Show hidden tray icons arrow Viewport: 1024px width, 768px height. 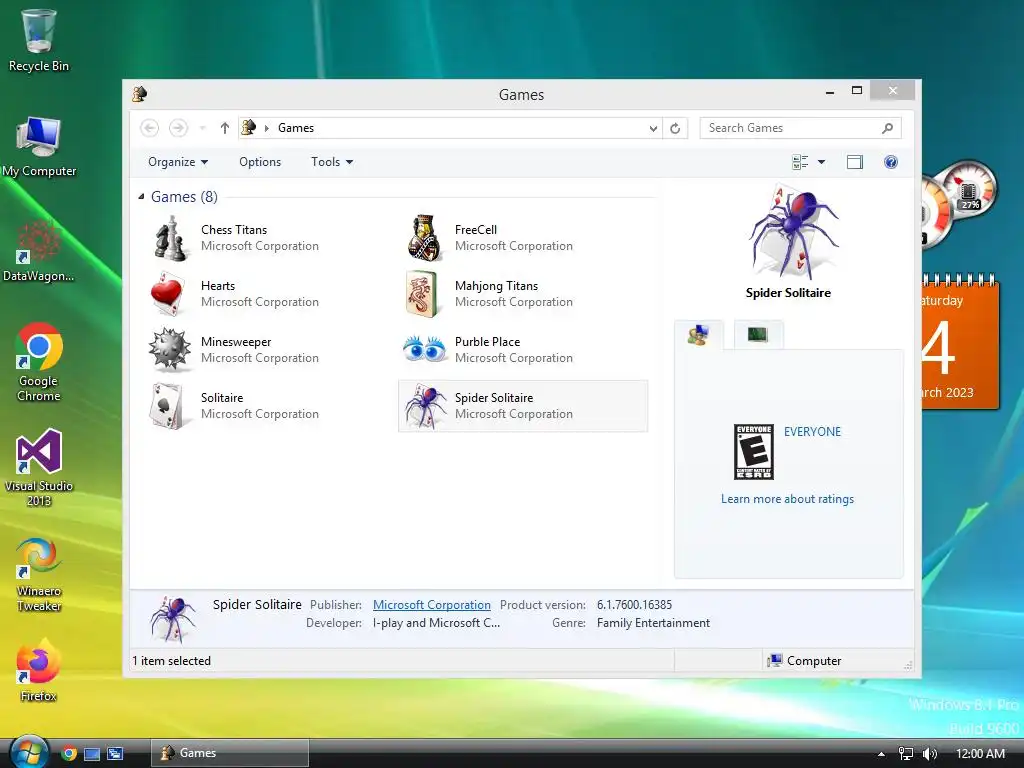click(882, 754)
